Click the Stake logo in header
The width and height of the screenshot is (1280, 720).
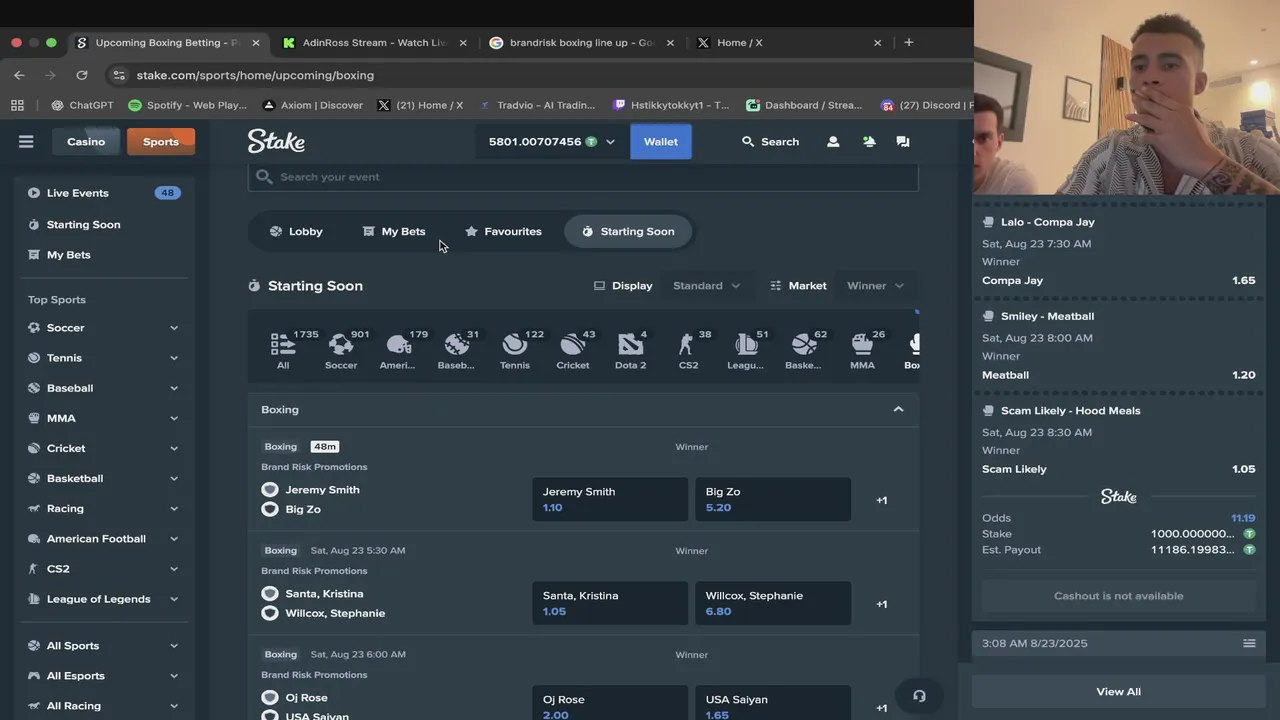[x=276, y=142]
